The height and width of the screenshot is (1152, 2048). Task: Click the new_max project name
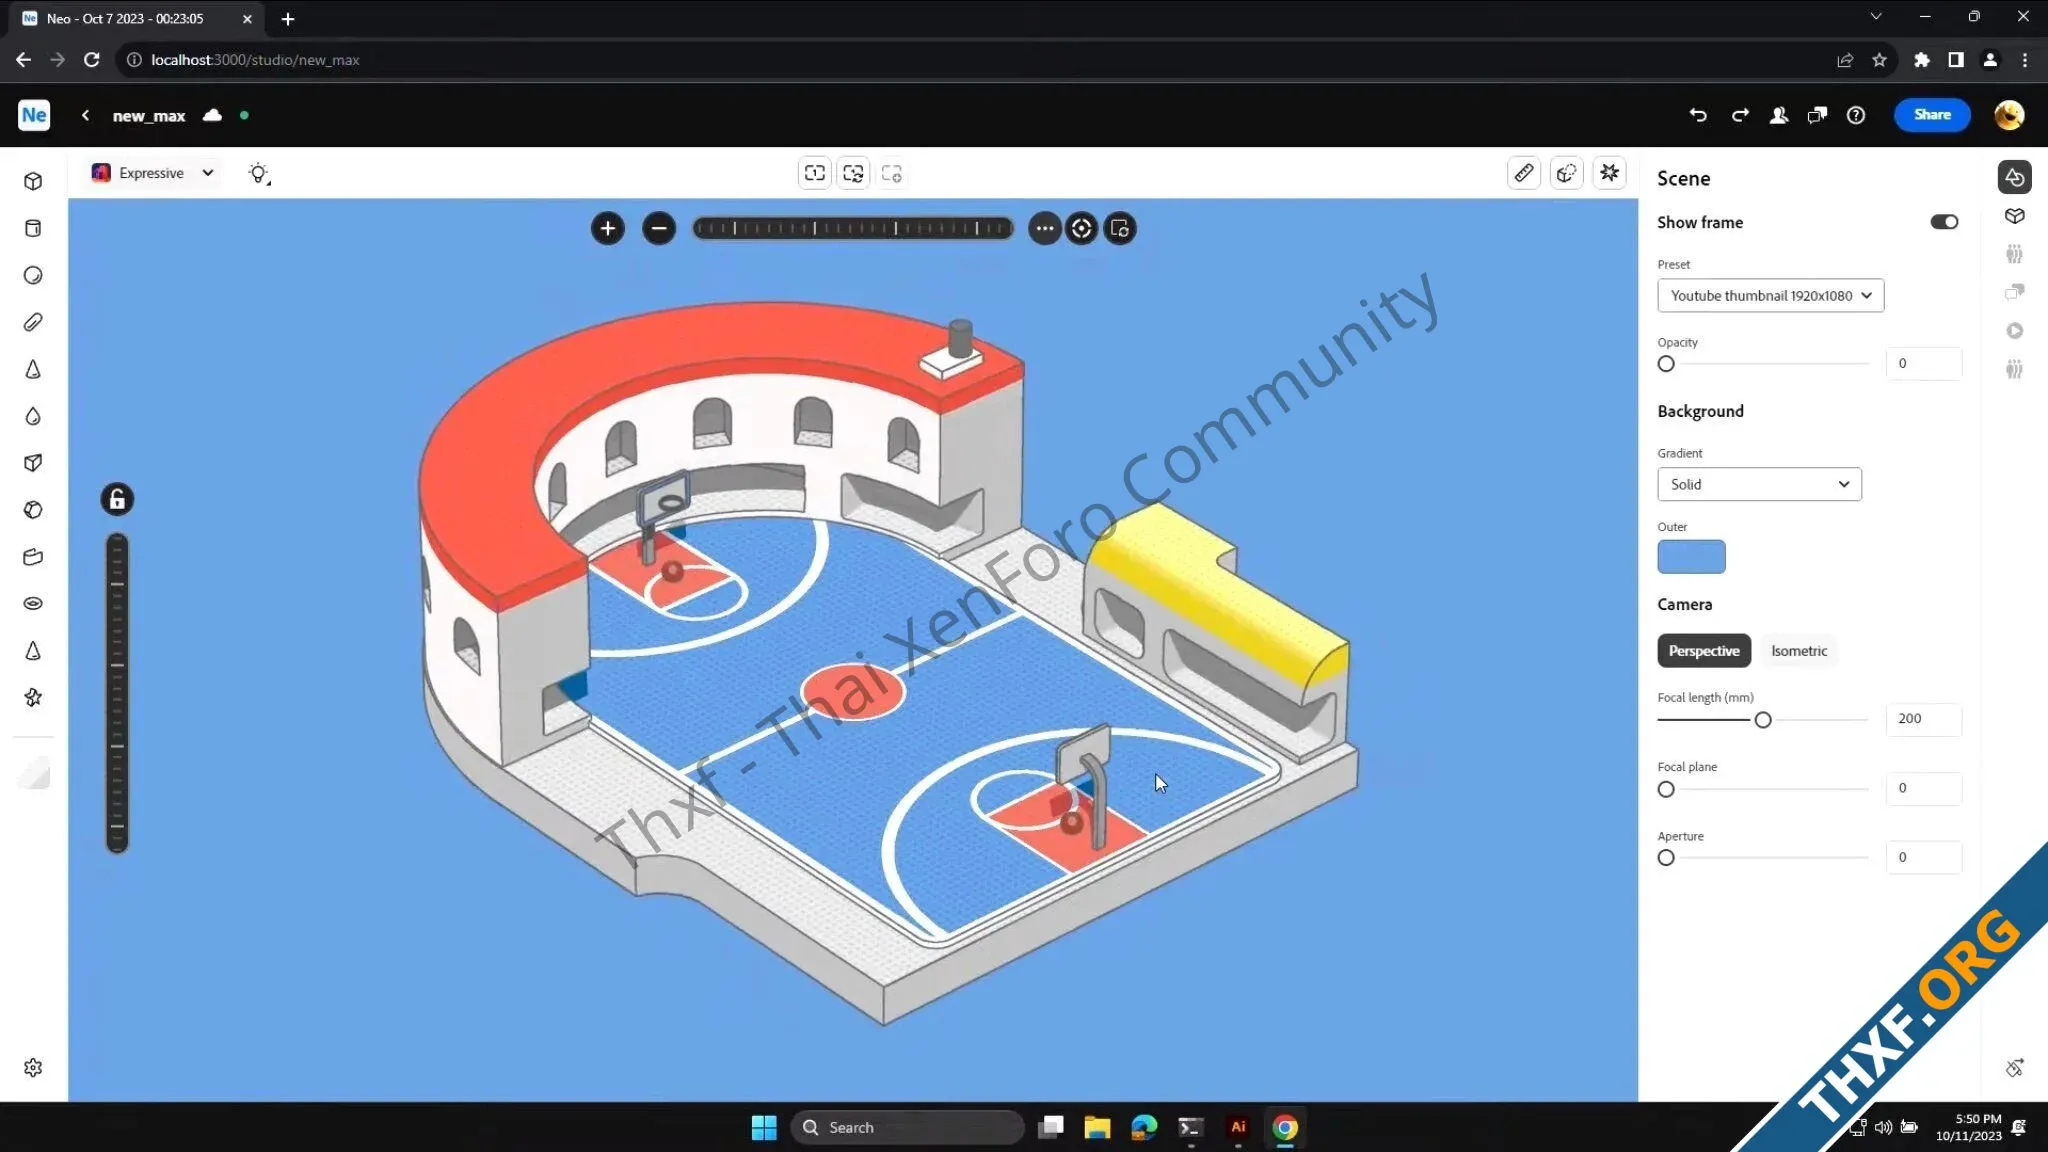pos(149,116)
